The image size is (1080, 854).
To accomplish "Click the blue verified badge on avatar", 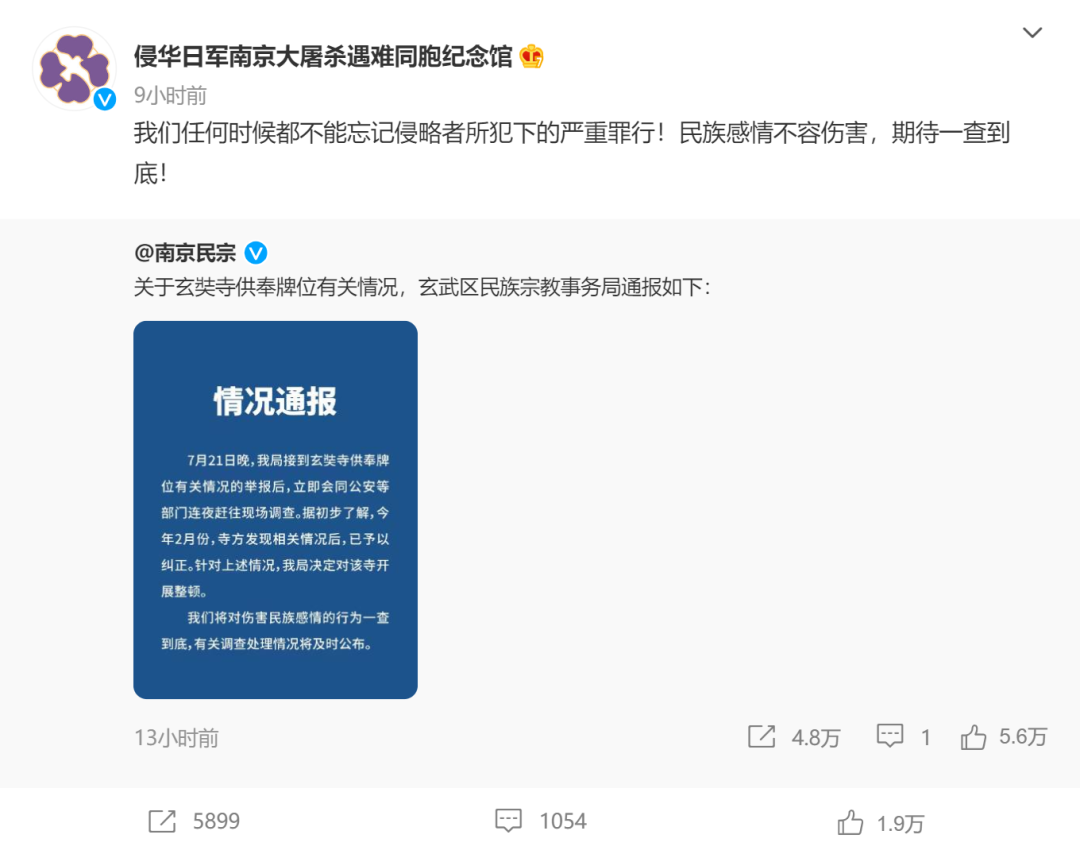I will [105, 100].
